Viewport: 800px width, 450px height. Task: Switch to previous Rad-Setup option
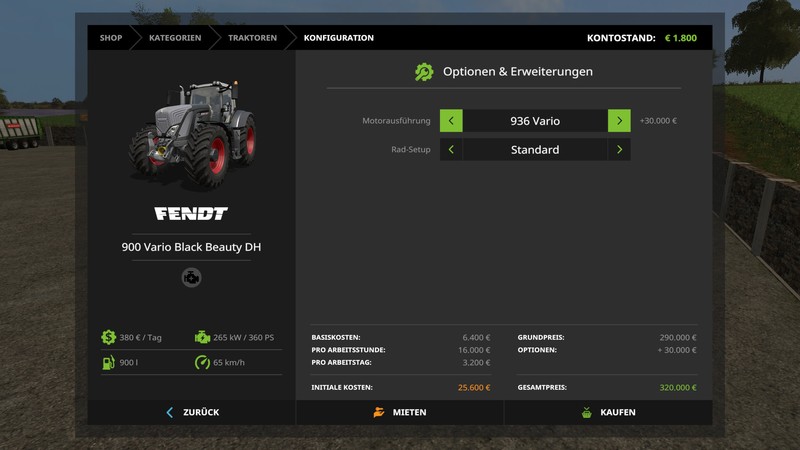pyautogui.click(x=451, y=150)
